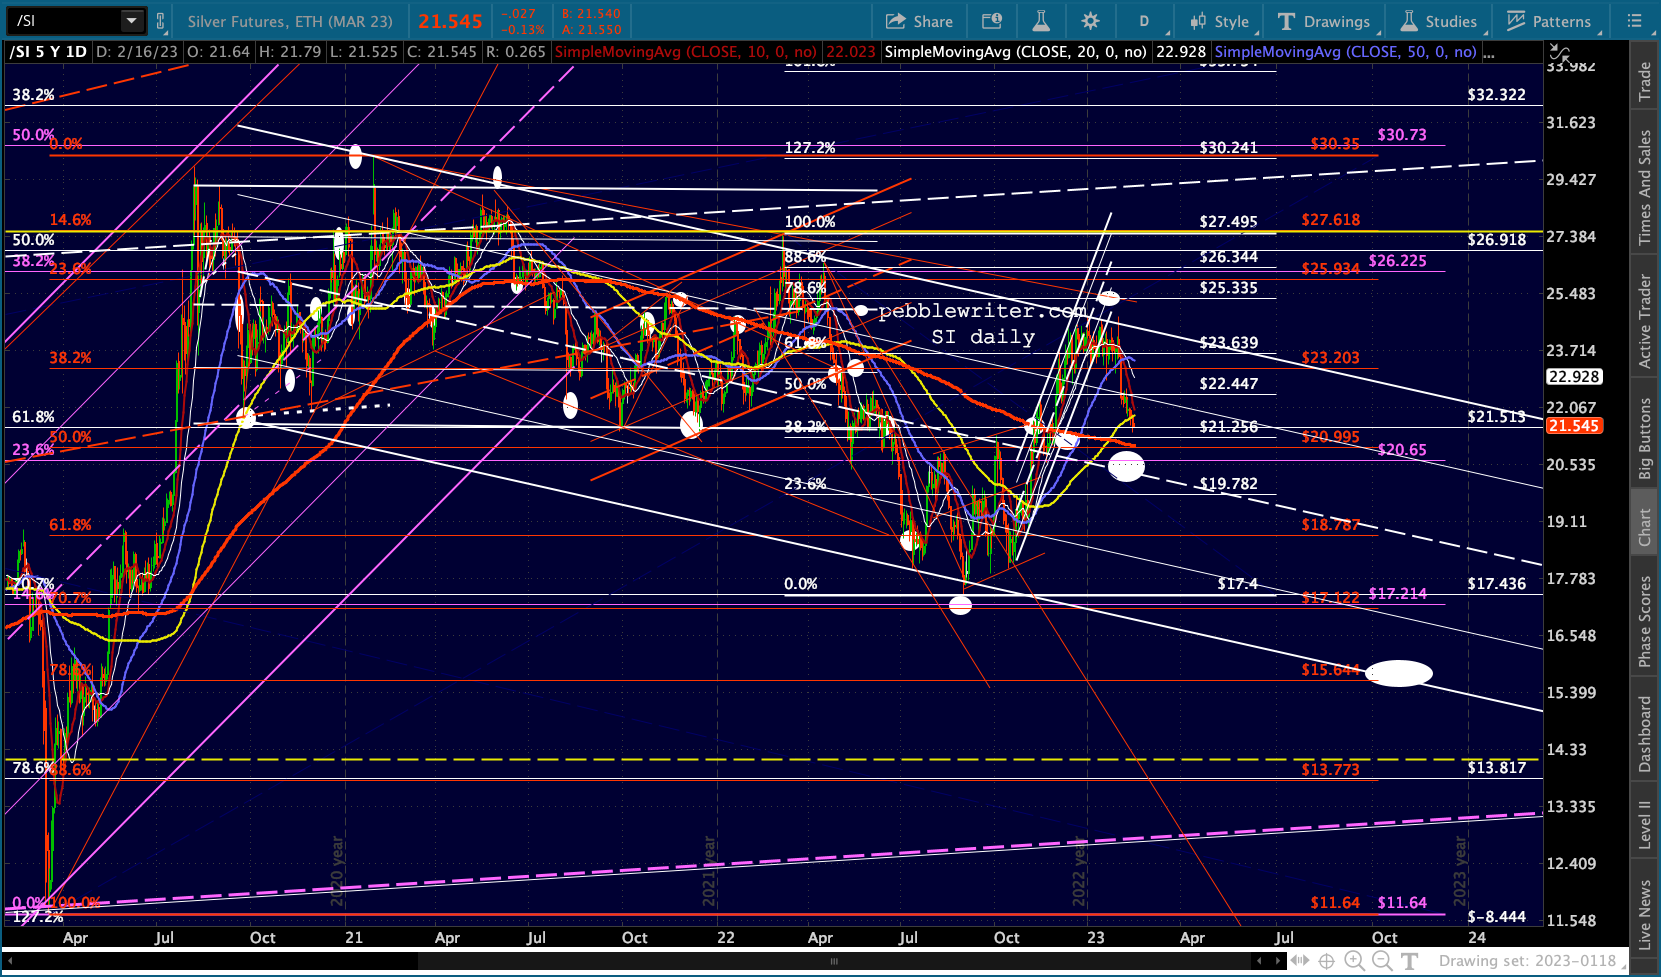The width and height of the screenshot is (1661, 977).
Task: Activate the crosshair pan icon
Action: point(1327,961)
